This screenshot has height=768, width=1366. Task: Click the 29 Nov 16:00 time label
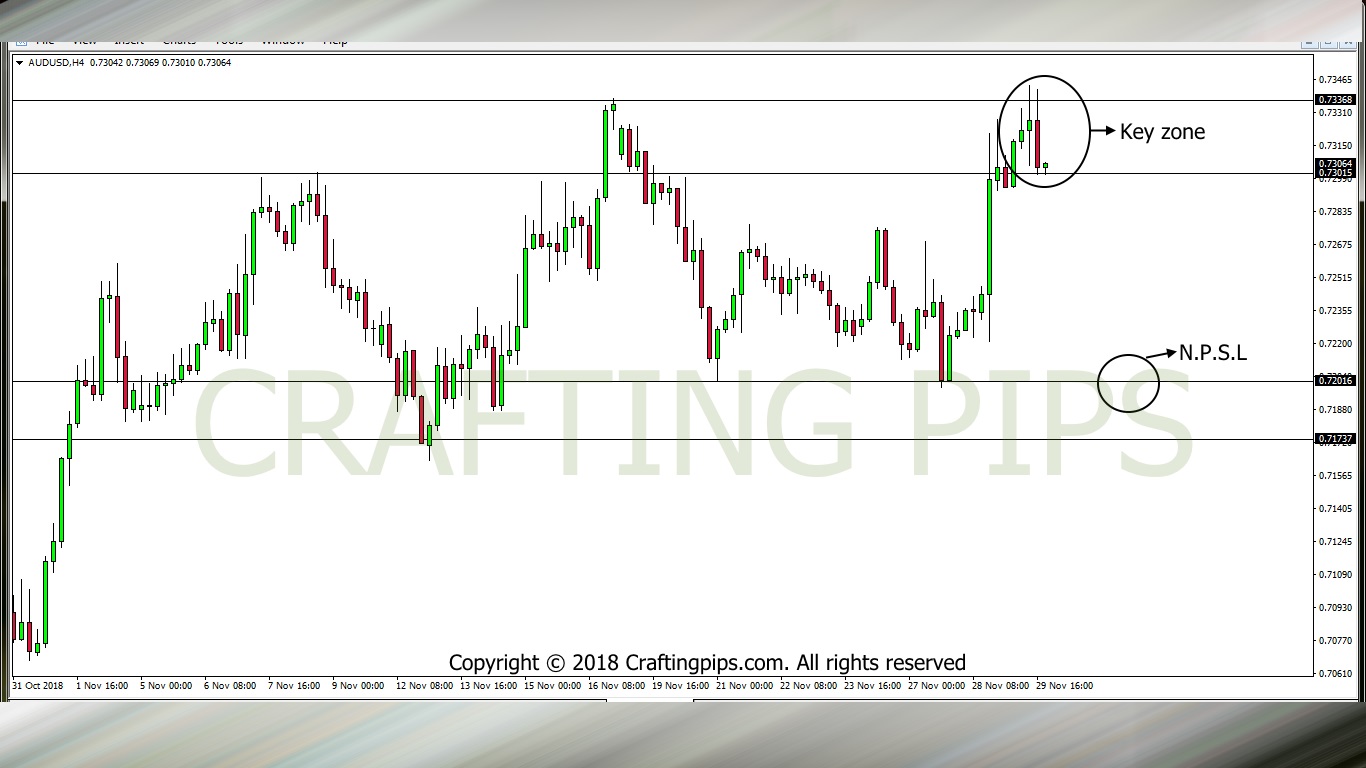coord(1065,686)
